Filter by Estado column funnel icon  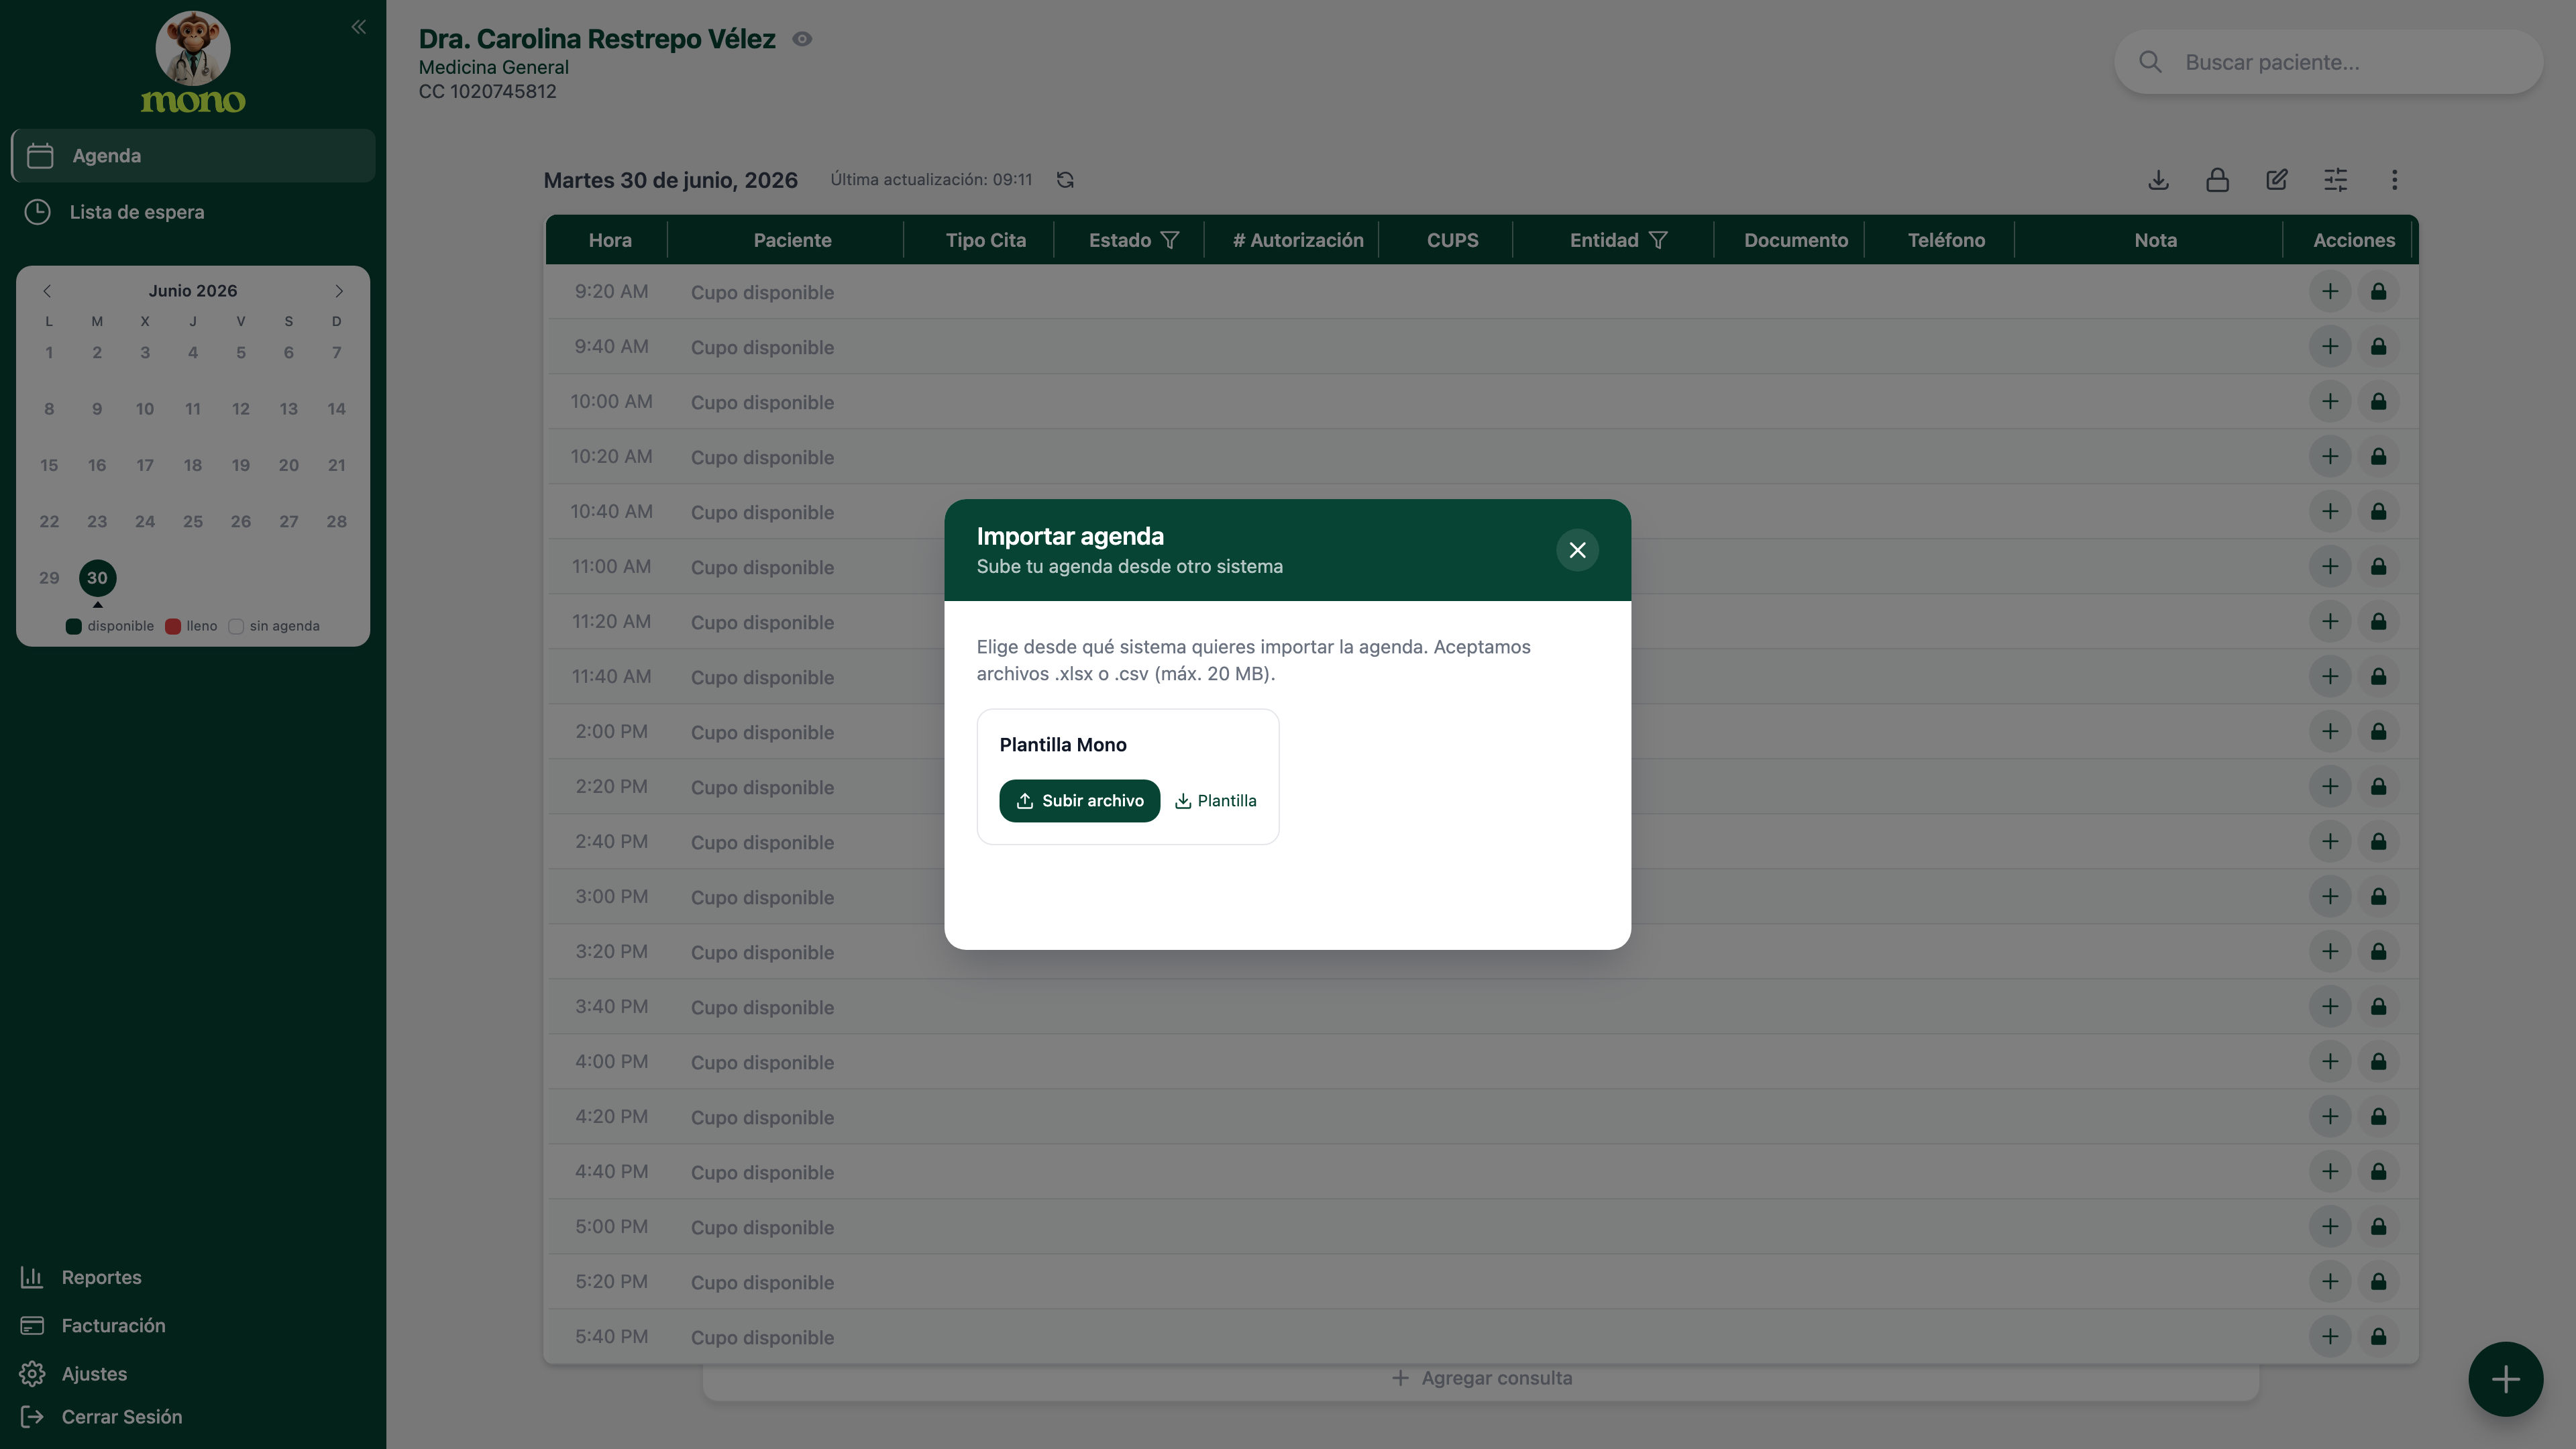[1170, 240]
